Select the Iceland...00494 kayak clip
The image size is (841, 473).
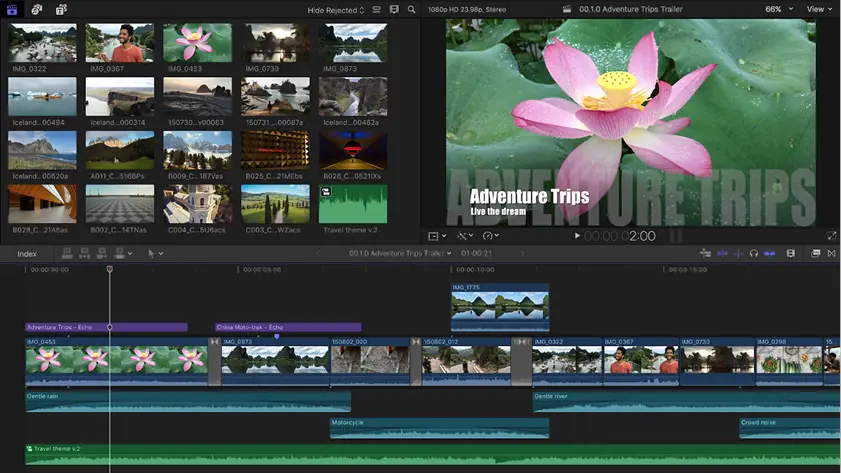42,97
